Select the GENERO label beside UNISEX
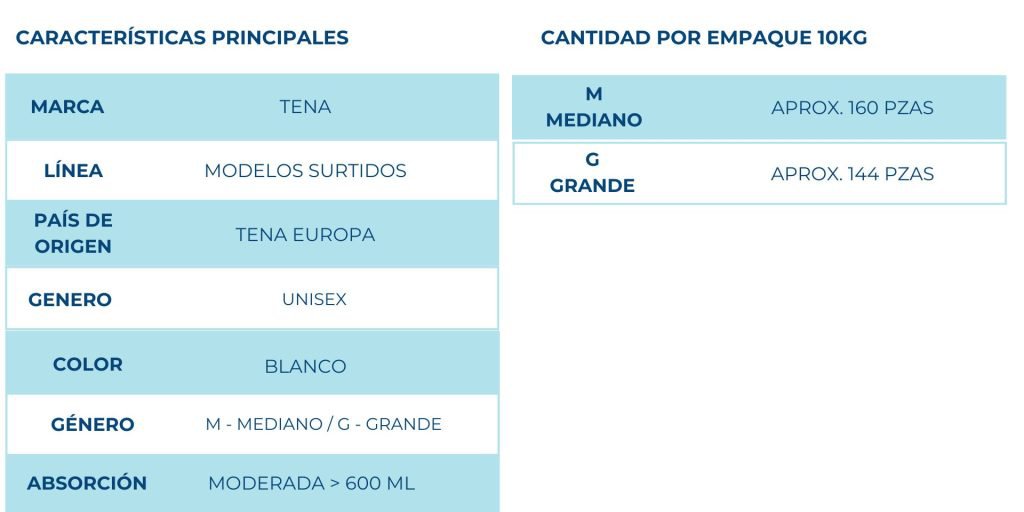 click(70, 300)
